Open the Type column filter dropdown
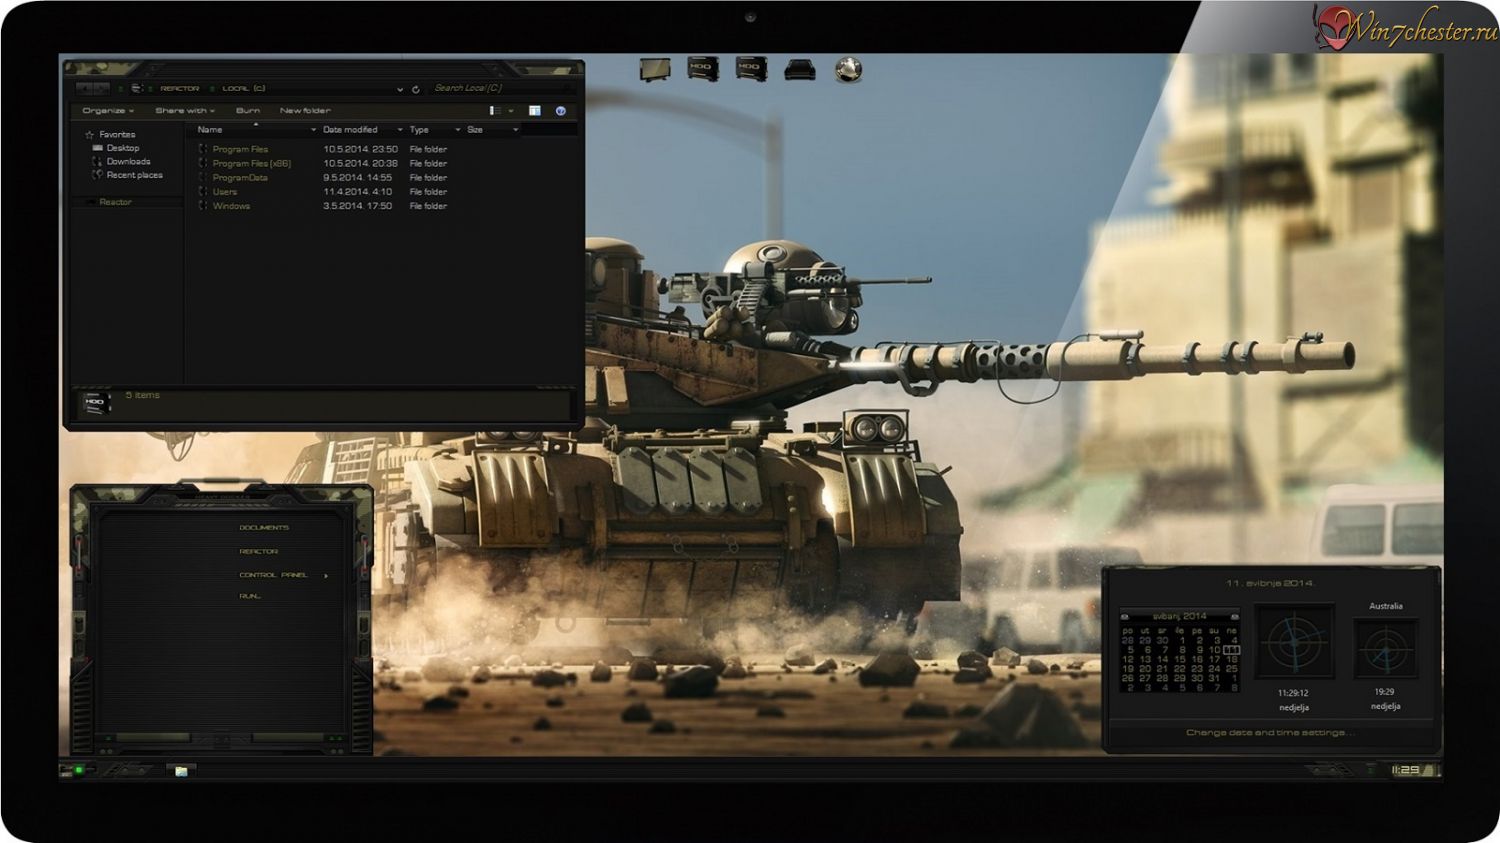This screenshot has height=843, width=1500. pyautogui.click(x=458, y=130)
